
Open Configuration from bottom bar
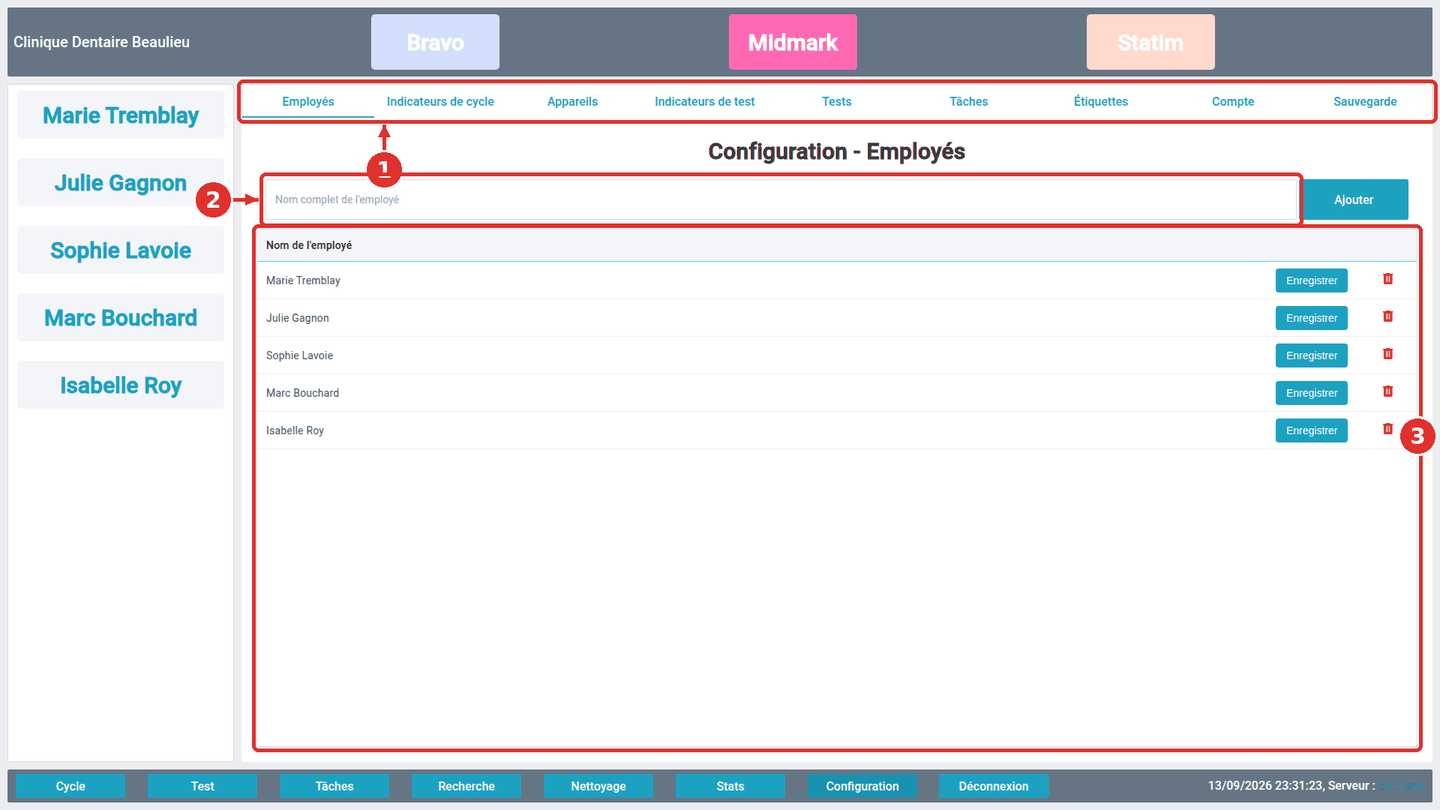[863, 786]
